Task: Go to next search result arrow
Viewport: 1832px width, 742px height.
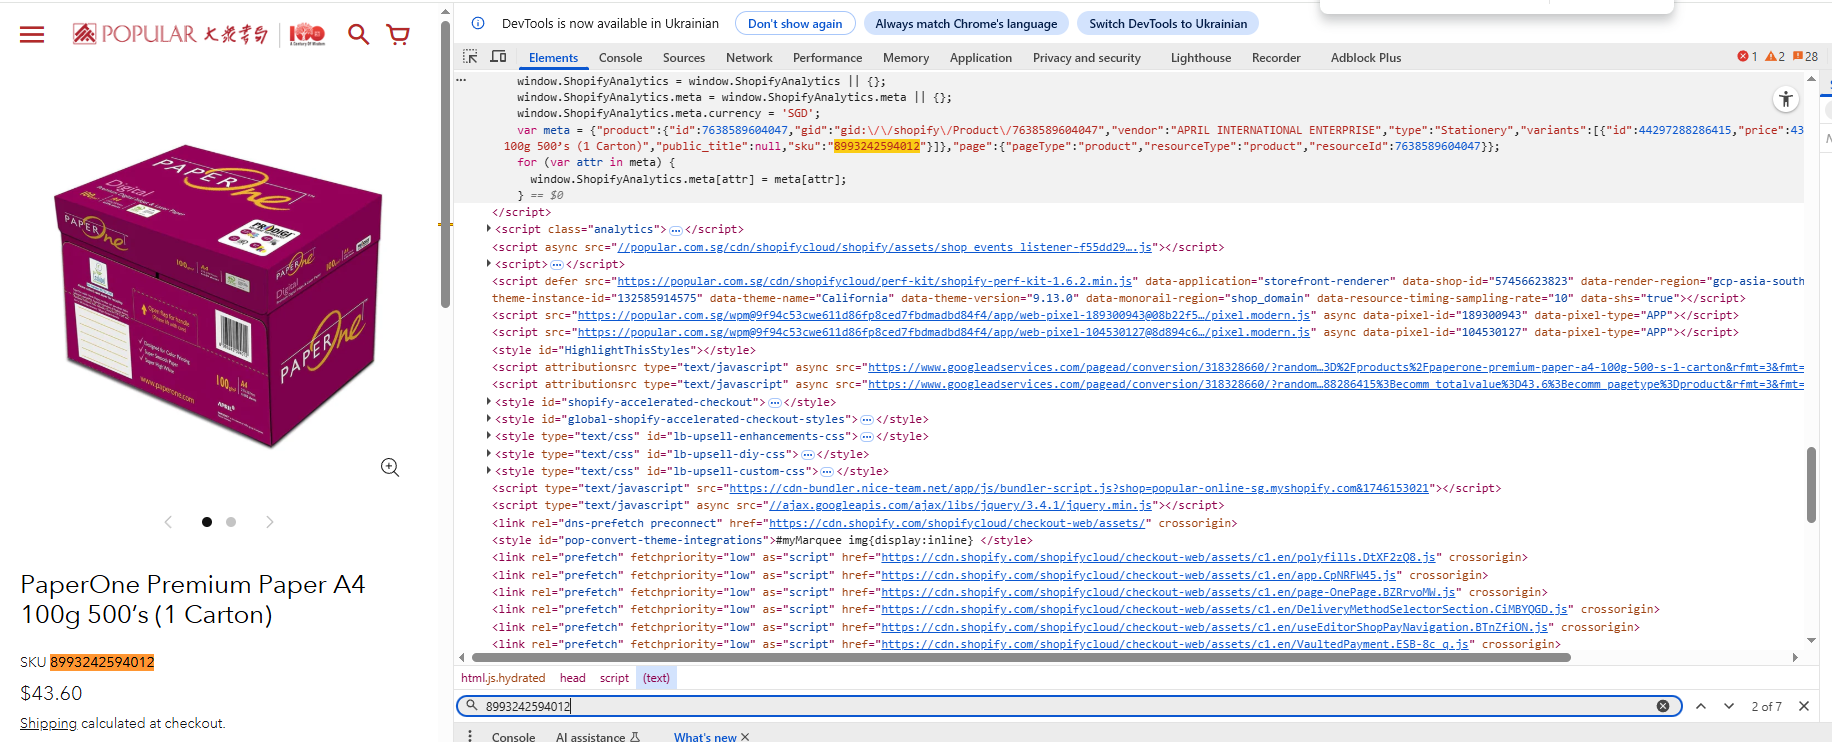Action: click(x=1729, y=706)
